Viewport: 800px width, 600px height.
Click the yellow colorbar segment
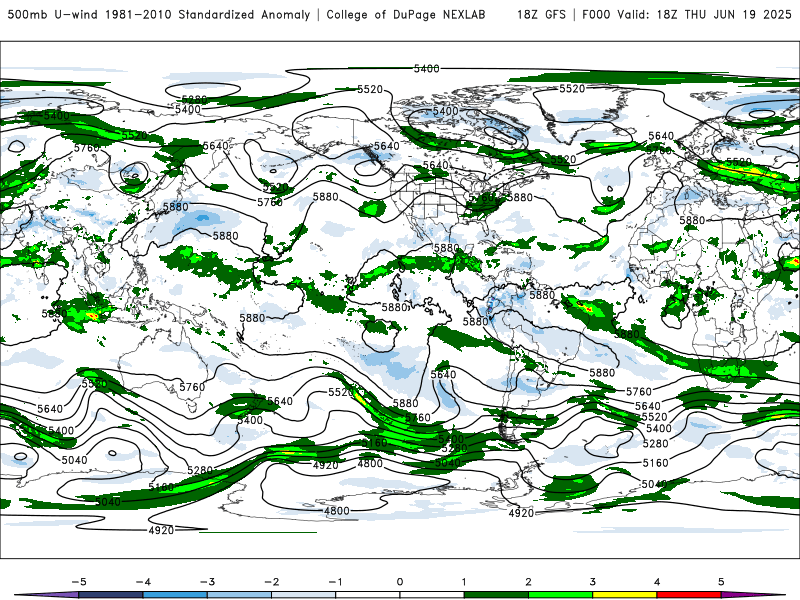click(x=625, y=595)
